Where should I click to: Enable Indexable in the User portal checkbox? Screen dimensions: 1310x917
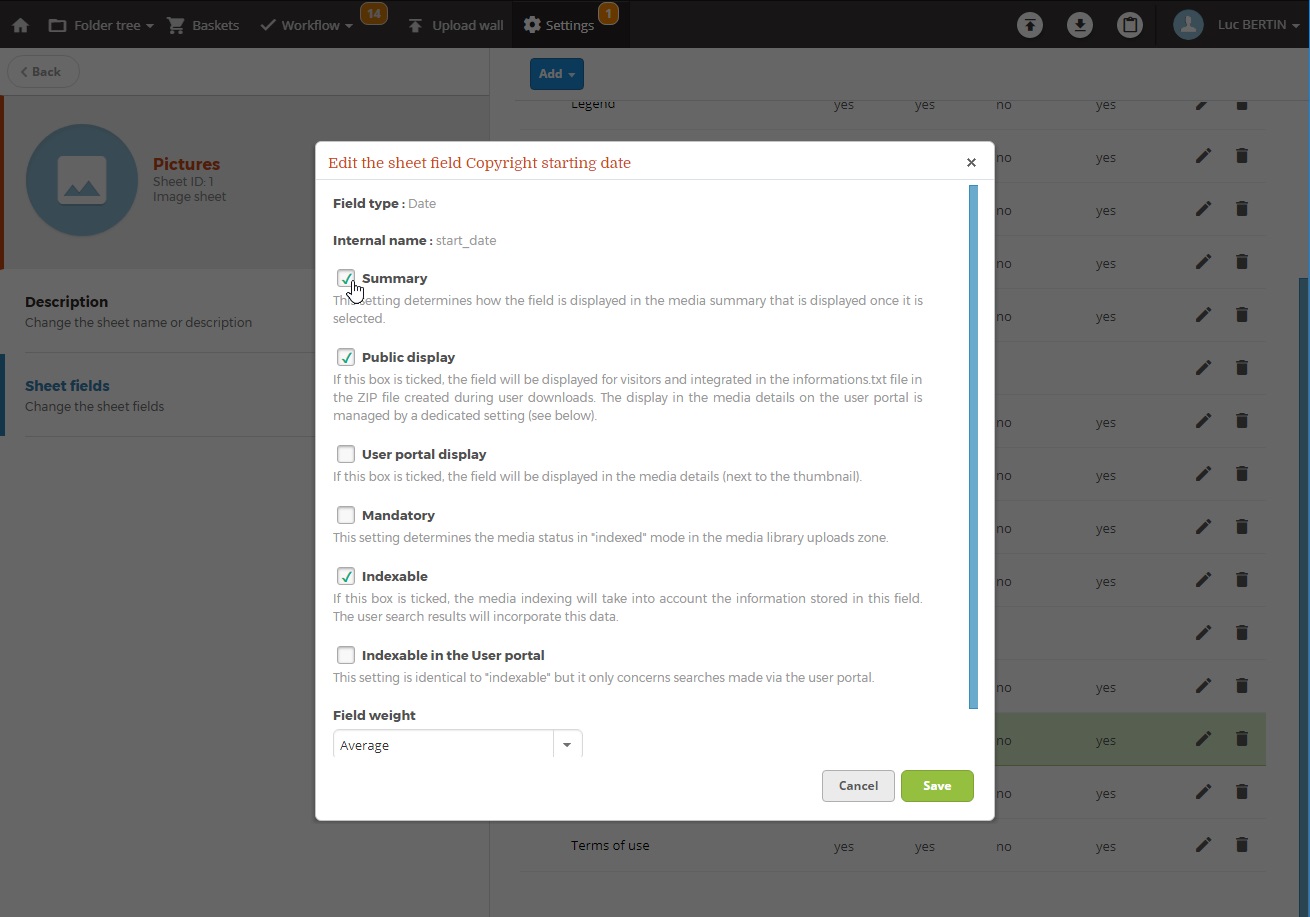[x=346, y=655]
